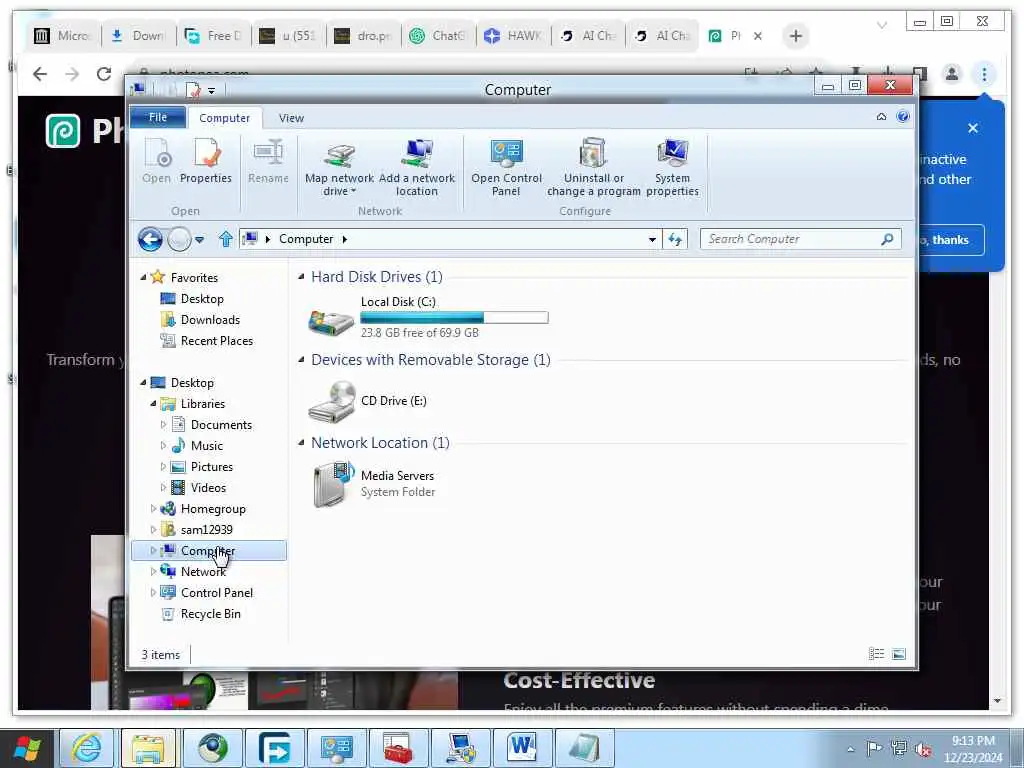Expand the Control Panel tree node
1024x768 pixels.
coord(153,592)
